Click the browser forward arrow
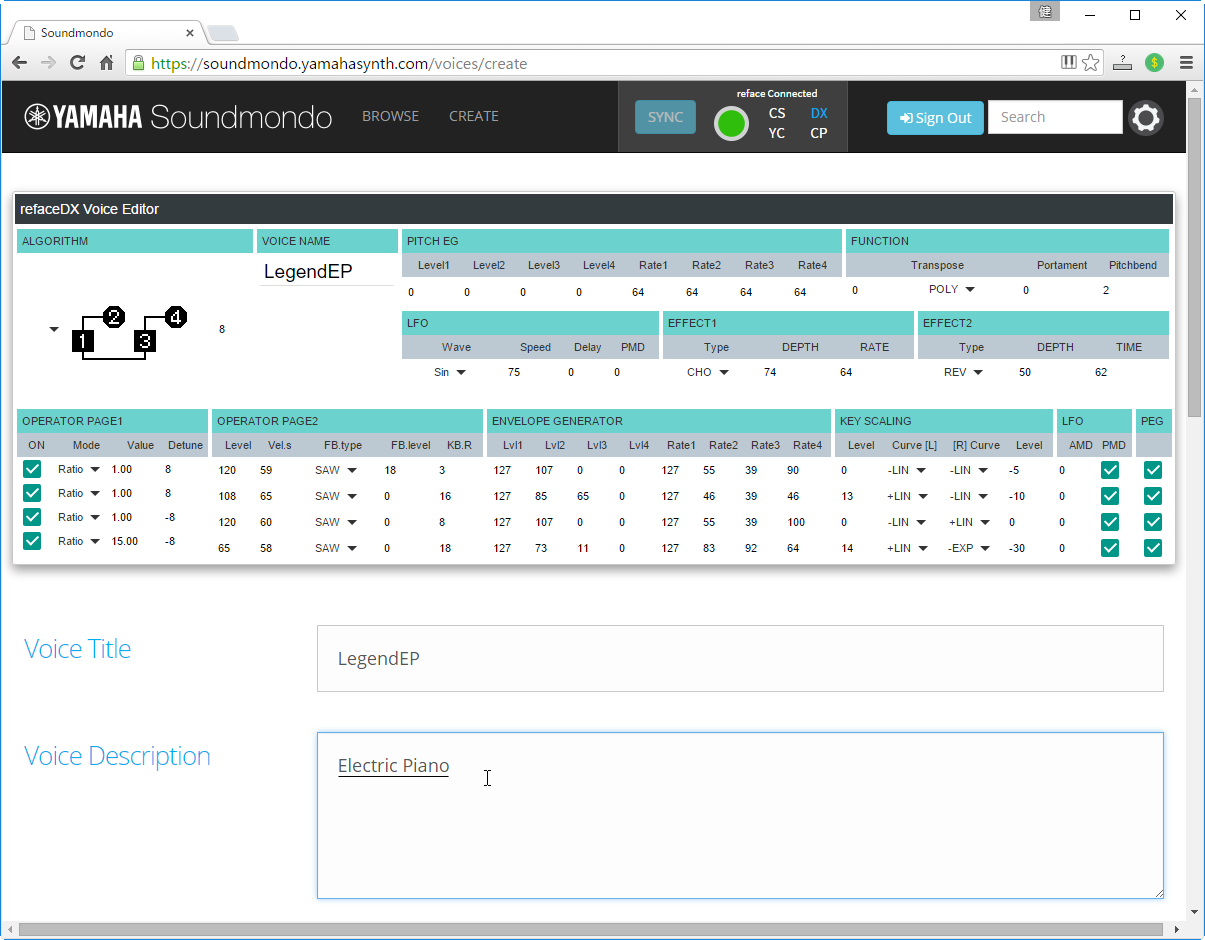Viewport: 1205px width, 940px height. click(x=48, y=63)
